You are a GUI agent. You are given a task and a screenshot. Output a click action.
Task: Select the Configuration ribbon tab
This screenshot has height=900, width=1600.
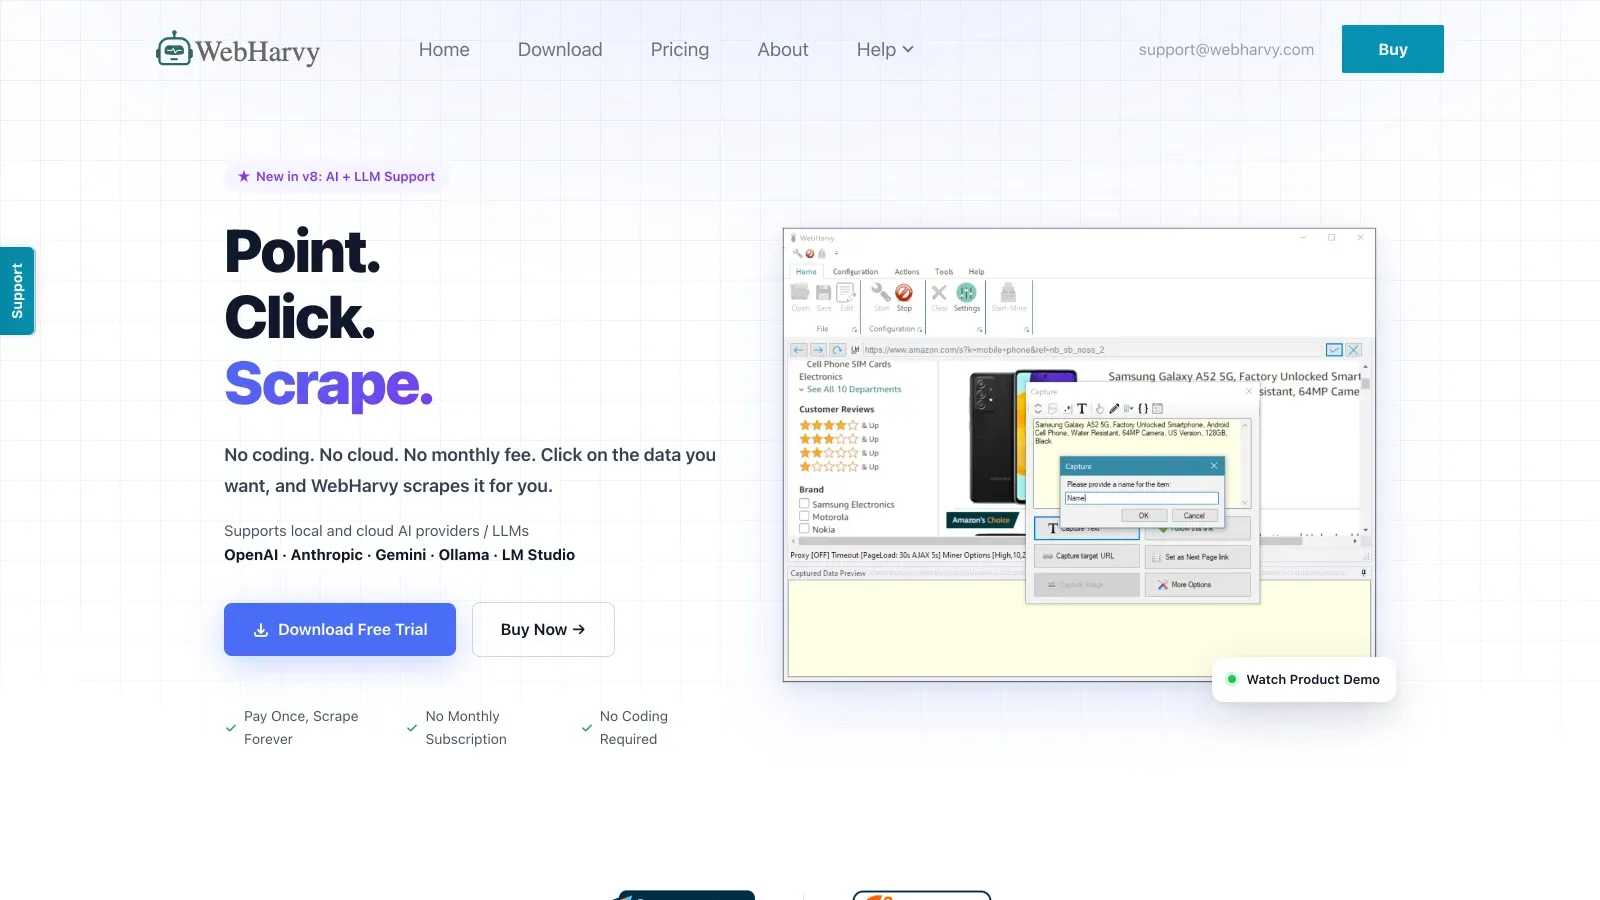coord(855,272)
